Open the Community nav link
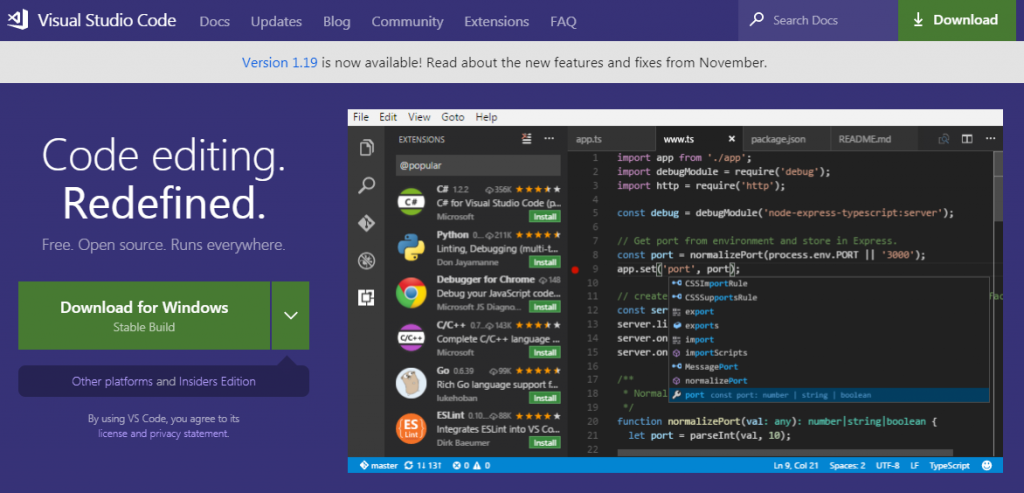The width and height of the screenshot is (1024, 493). click(x=408, y=22)
